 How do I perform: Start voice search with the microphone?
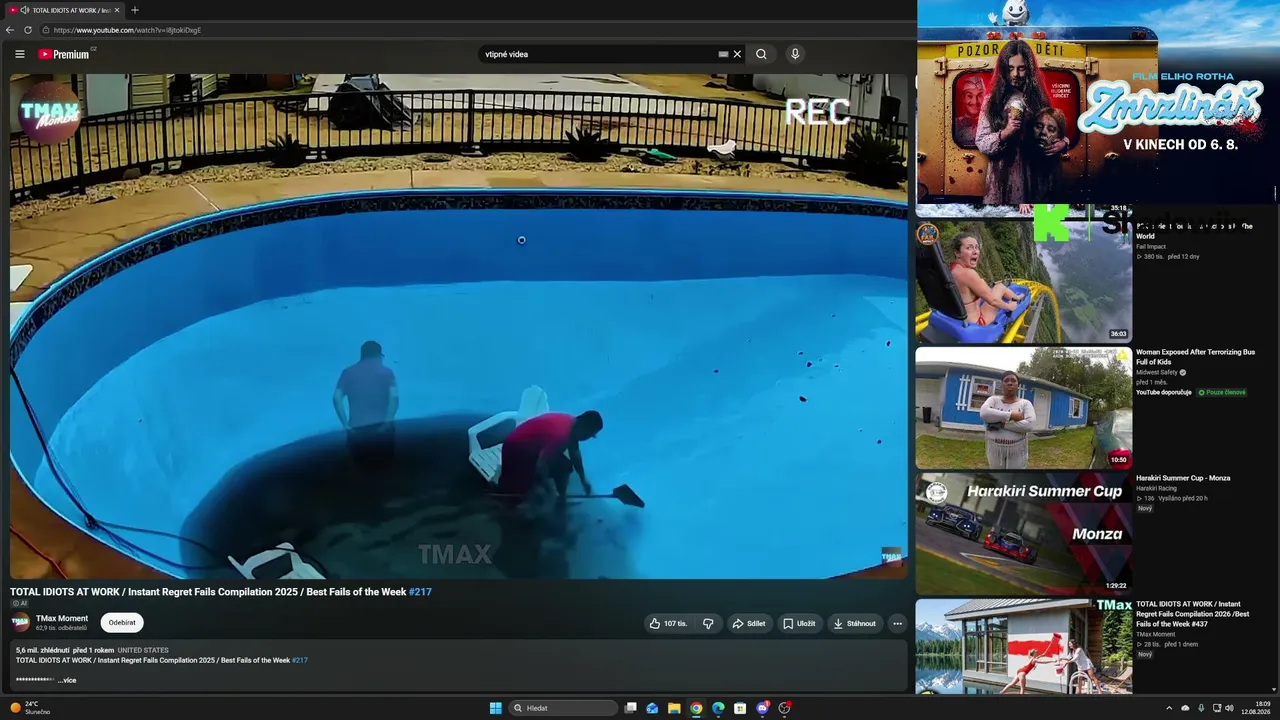coord(795,54)
